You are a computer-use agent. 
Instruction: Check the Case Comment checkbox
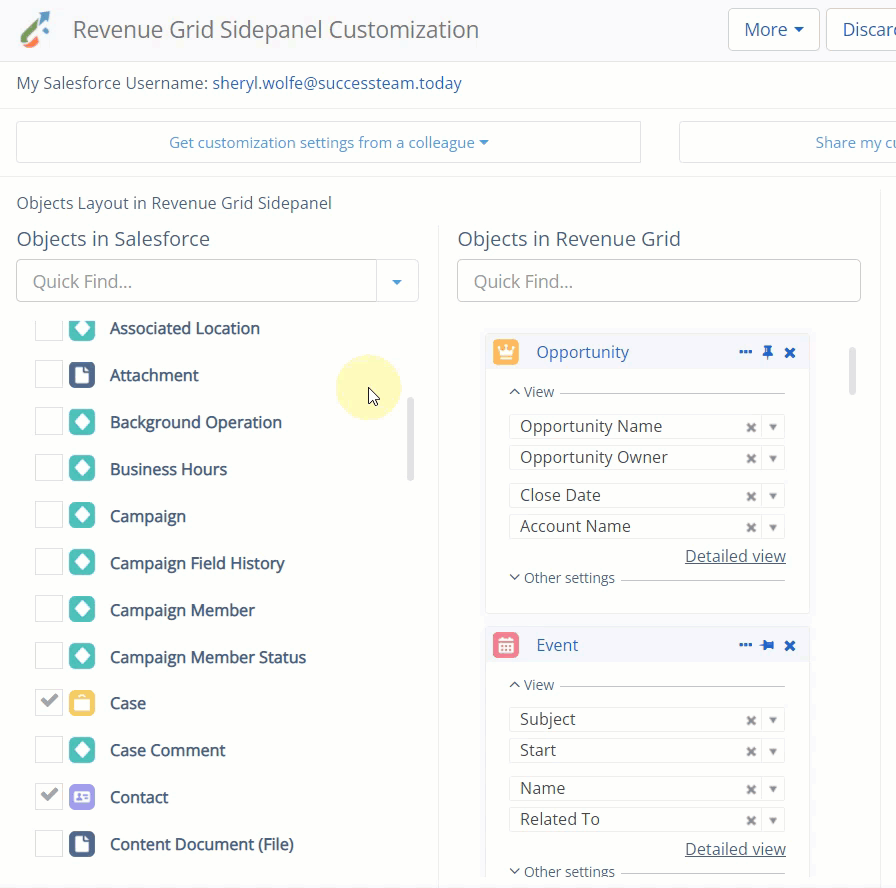(x=49, y=750)
